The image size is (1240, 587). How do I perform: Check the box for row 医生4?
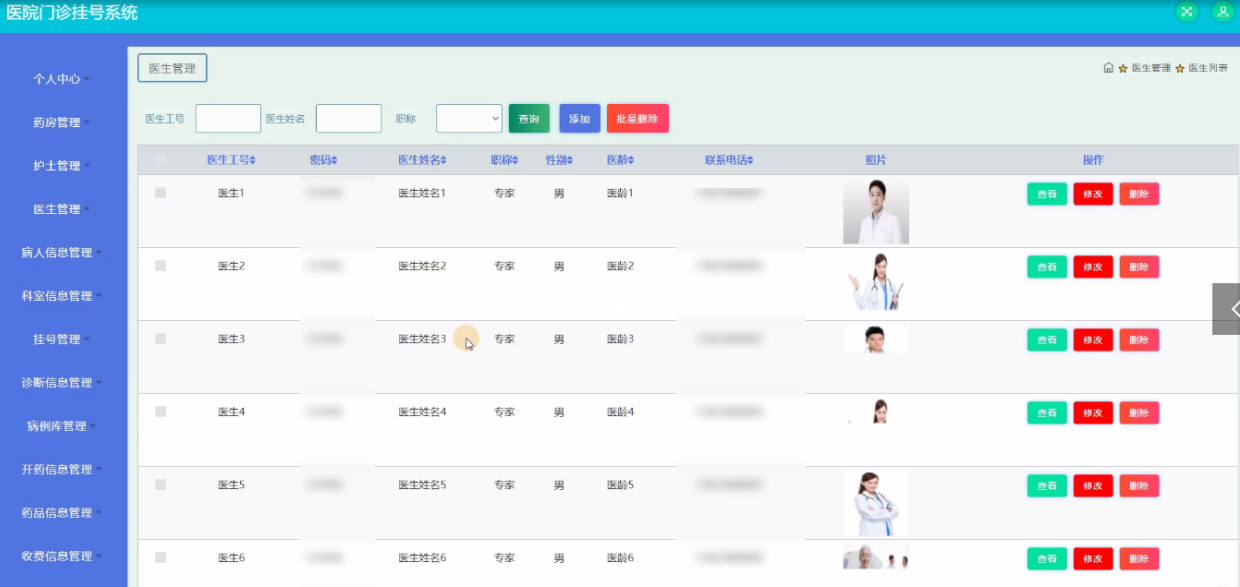tap(160, 411)
